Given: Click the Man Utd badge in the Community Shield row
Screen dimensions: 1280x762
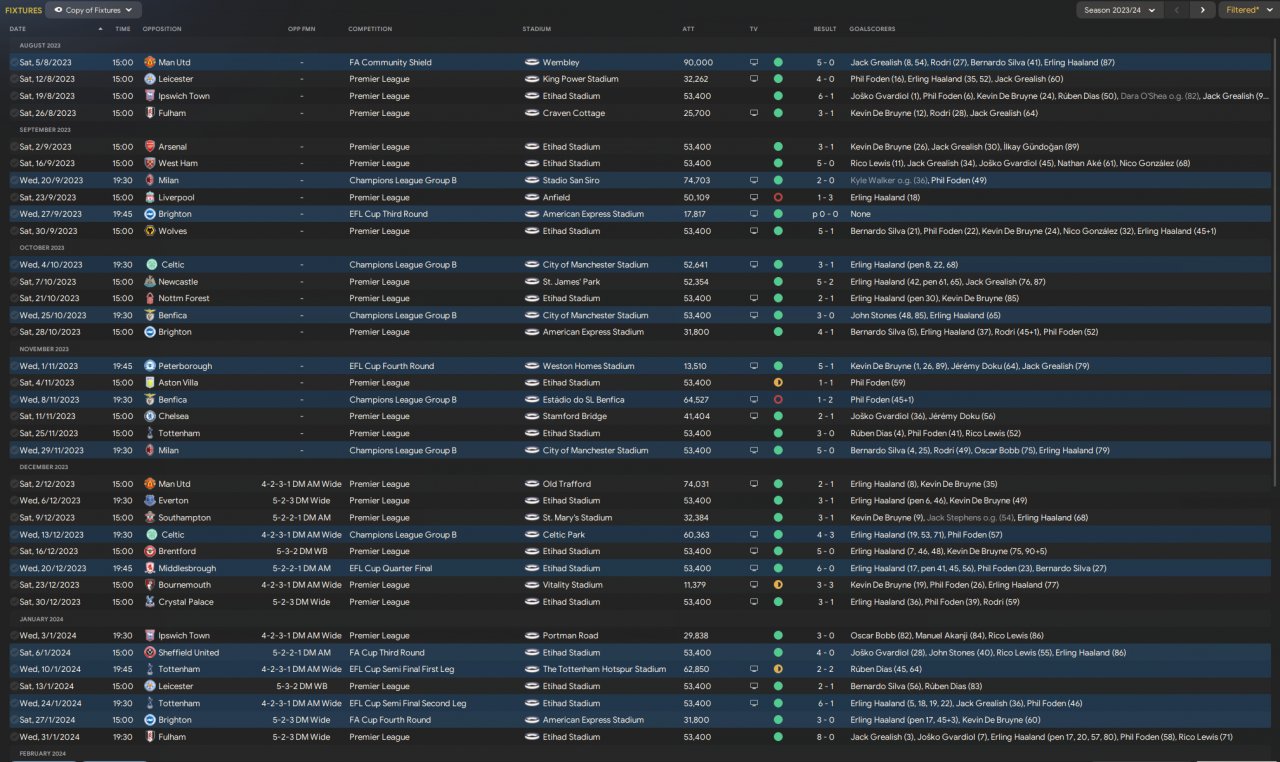Looking at the screenshot, I should pyautogui.click(x=150, y=62).
